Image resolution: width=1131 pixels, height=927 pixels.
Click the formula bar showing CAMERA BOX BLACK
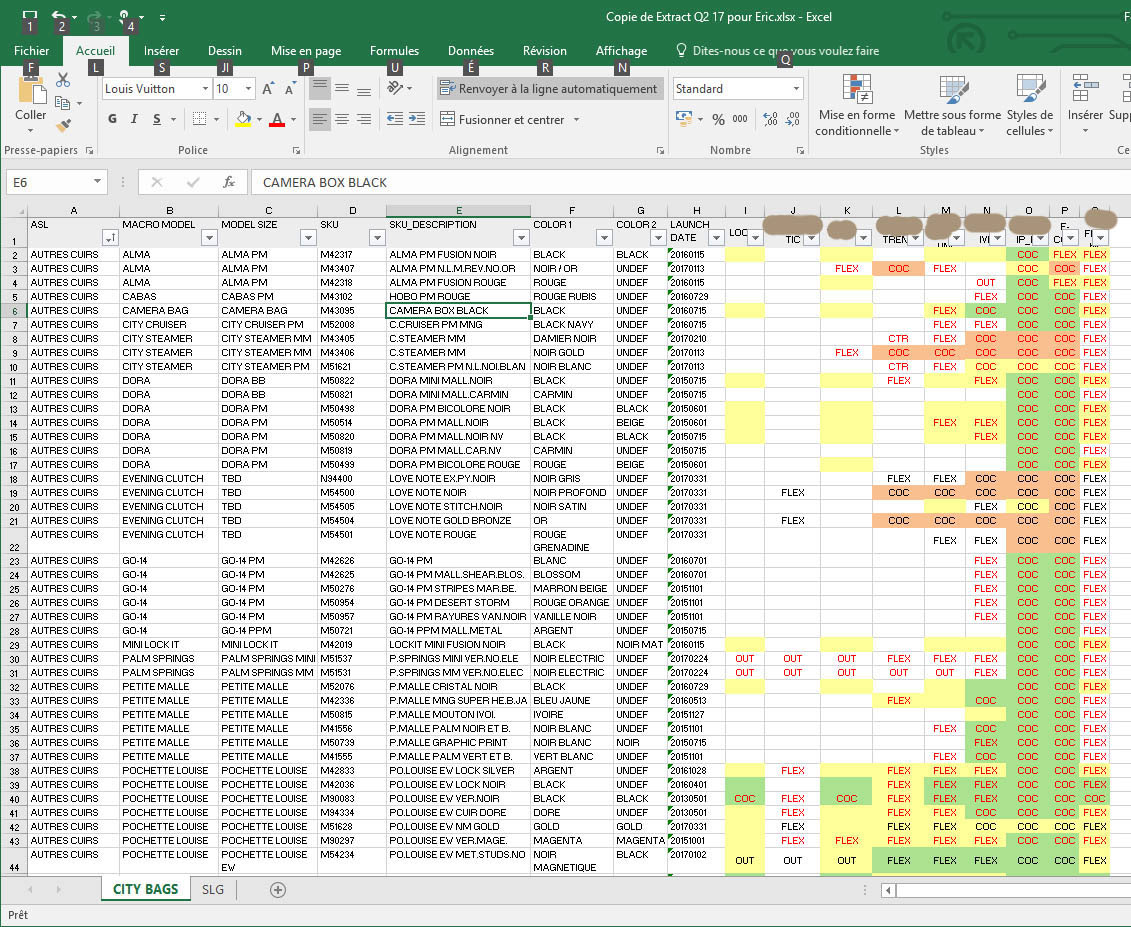point(690,183)
